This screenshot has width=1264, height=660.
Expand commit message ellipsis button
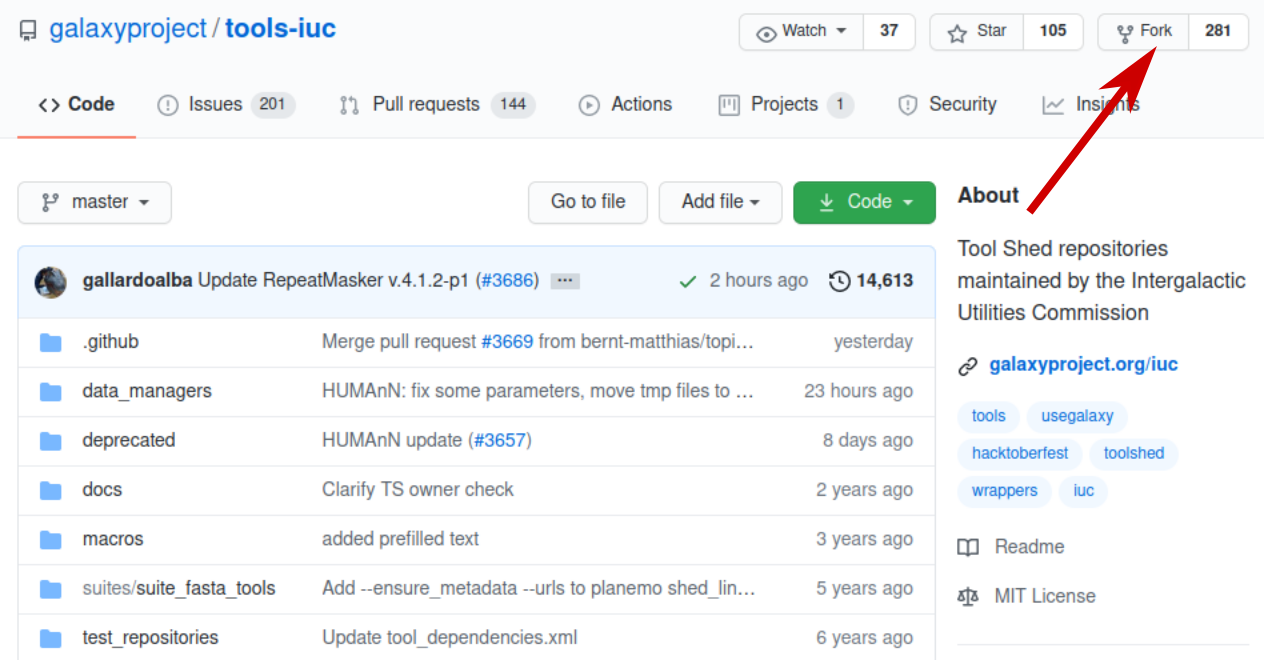pyautogui.click(x=565, y=281)
